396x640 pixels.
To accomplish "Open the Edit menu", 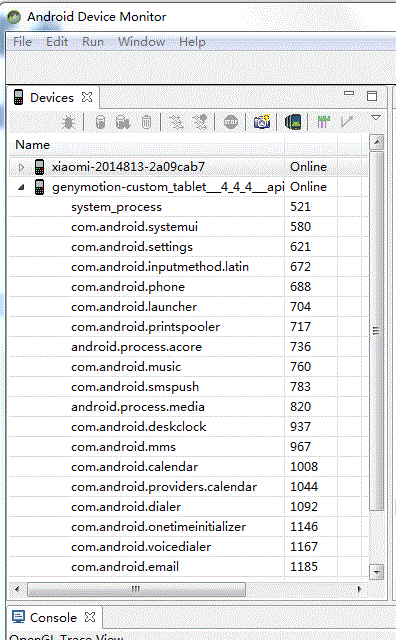I will (x=57, y=42).
